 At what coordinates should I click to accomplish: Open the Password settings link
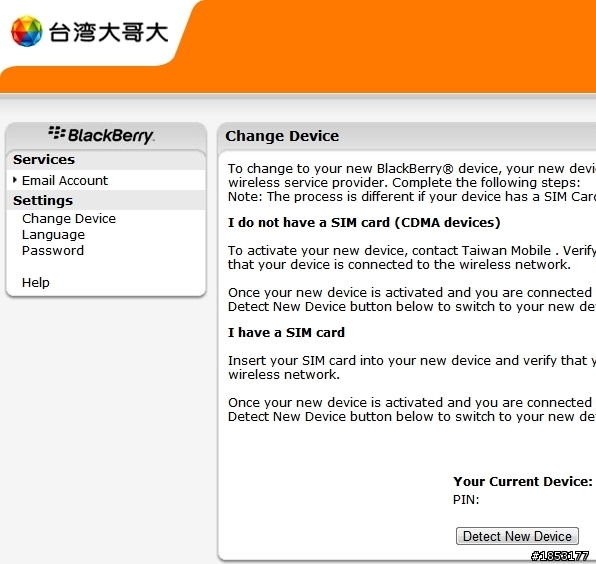click(53, 251)
